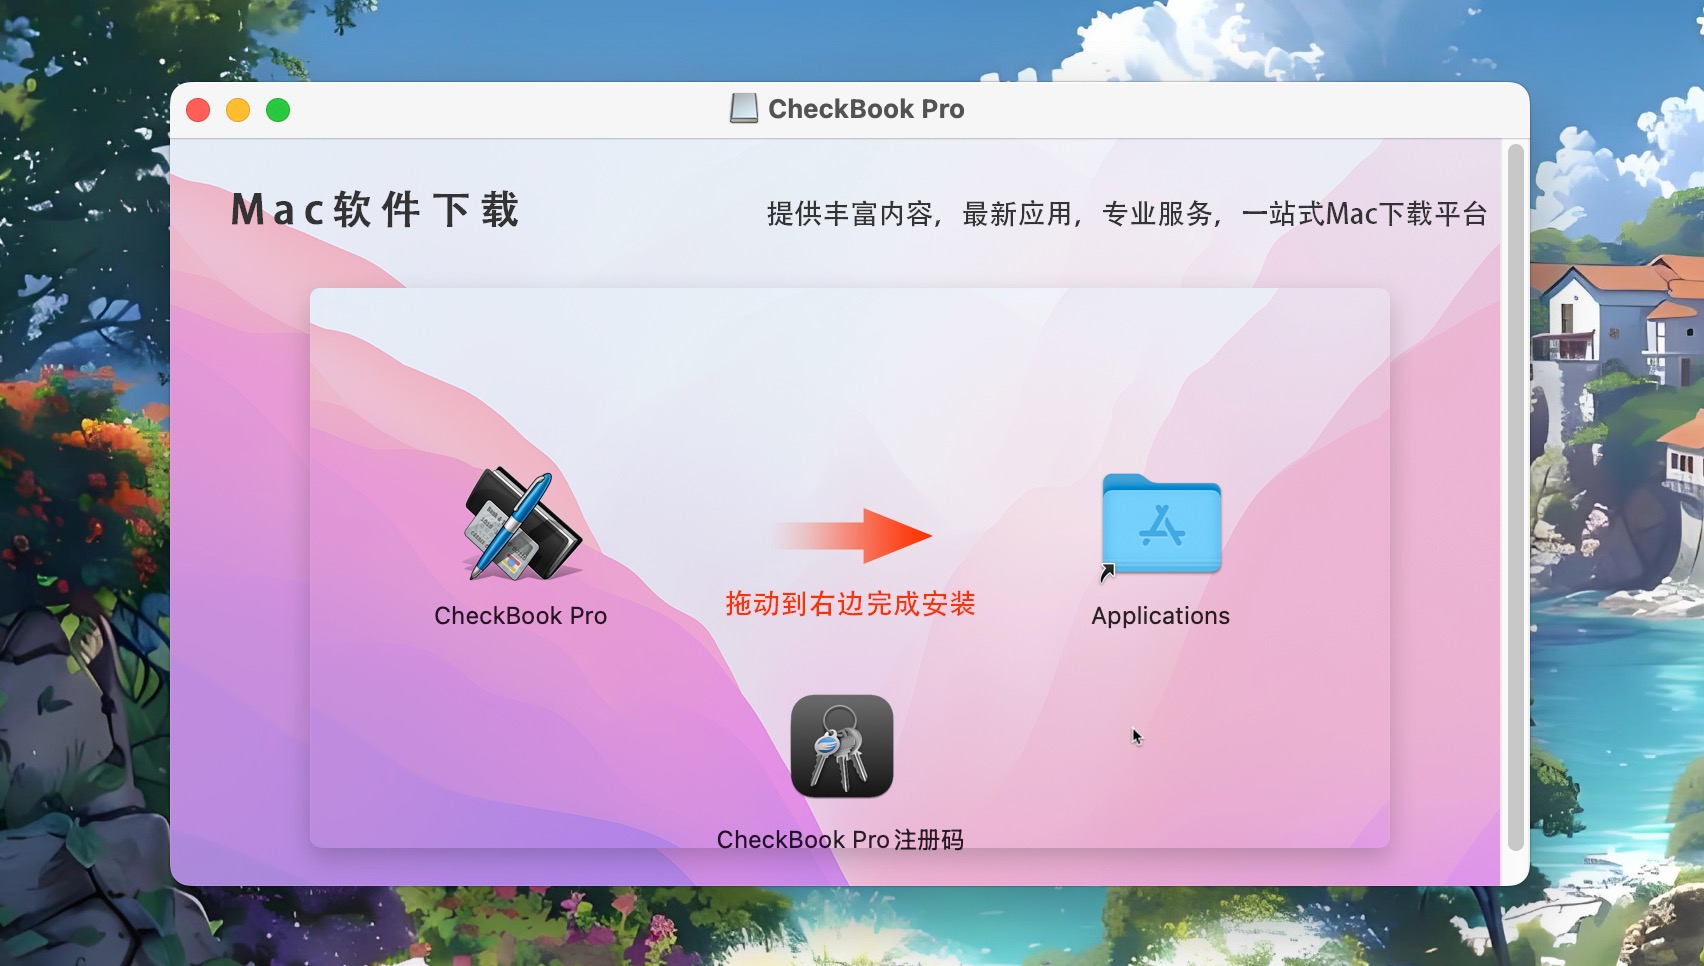Click the CheckBook Pro注册码 label
Screen dimensions: 1704x966
(x=840, y=840)
